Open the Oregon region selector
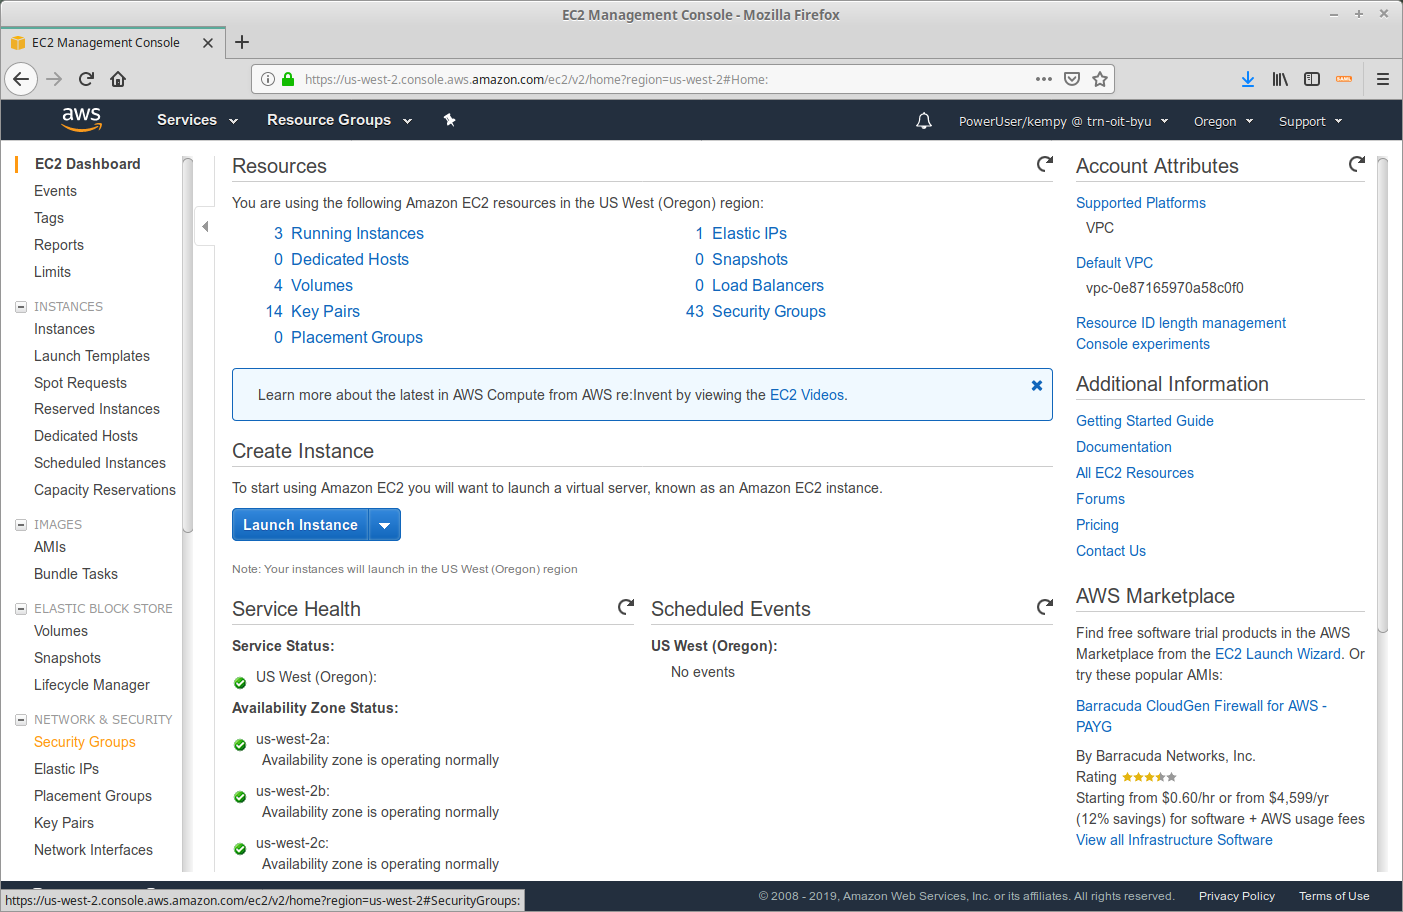 [x=1223, y=121]
